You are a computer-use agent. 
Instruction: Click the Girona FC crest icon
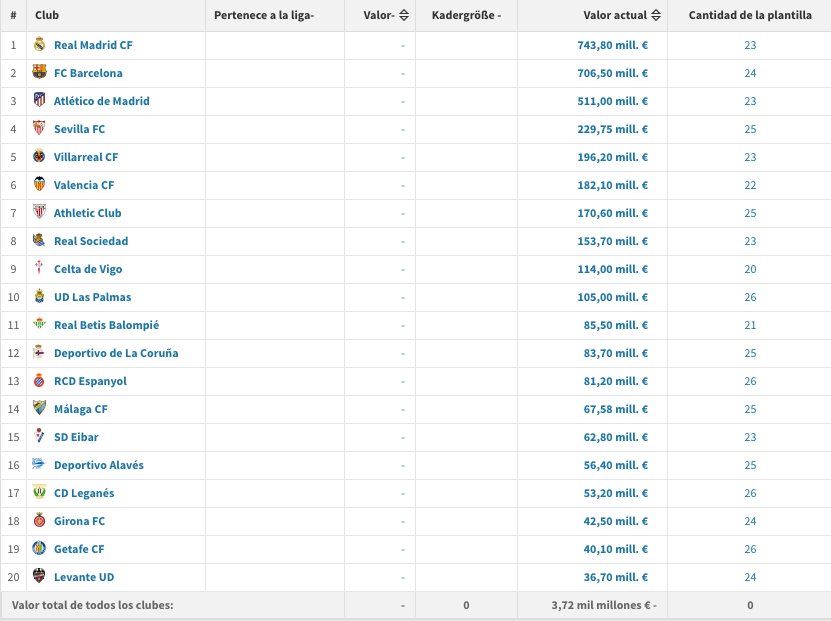point(39,520)
